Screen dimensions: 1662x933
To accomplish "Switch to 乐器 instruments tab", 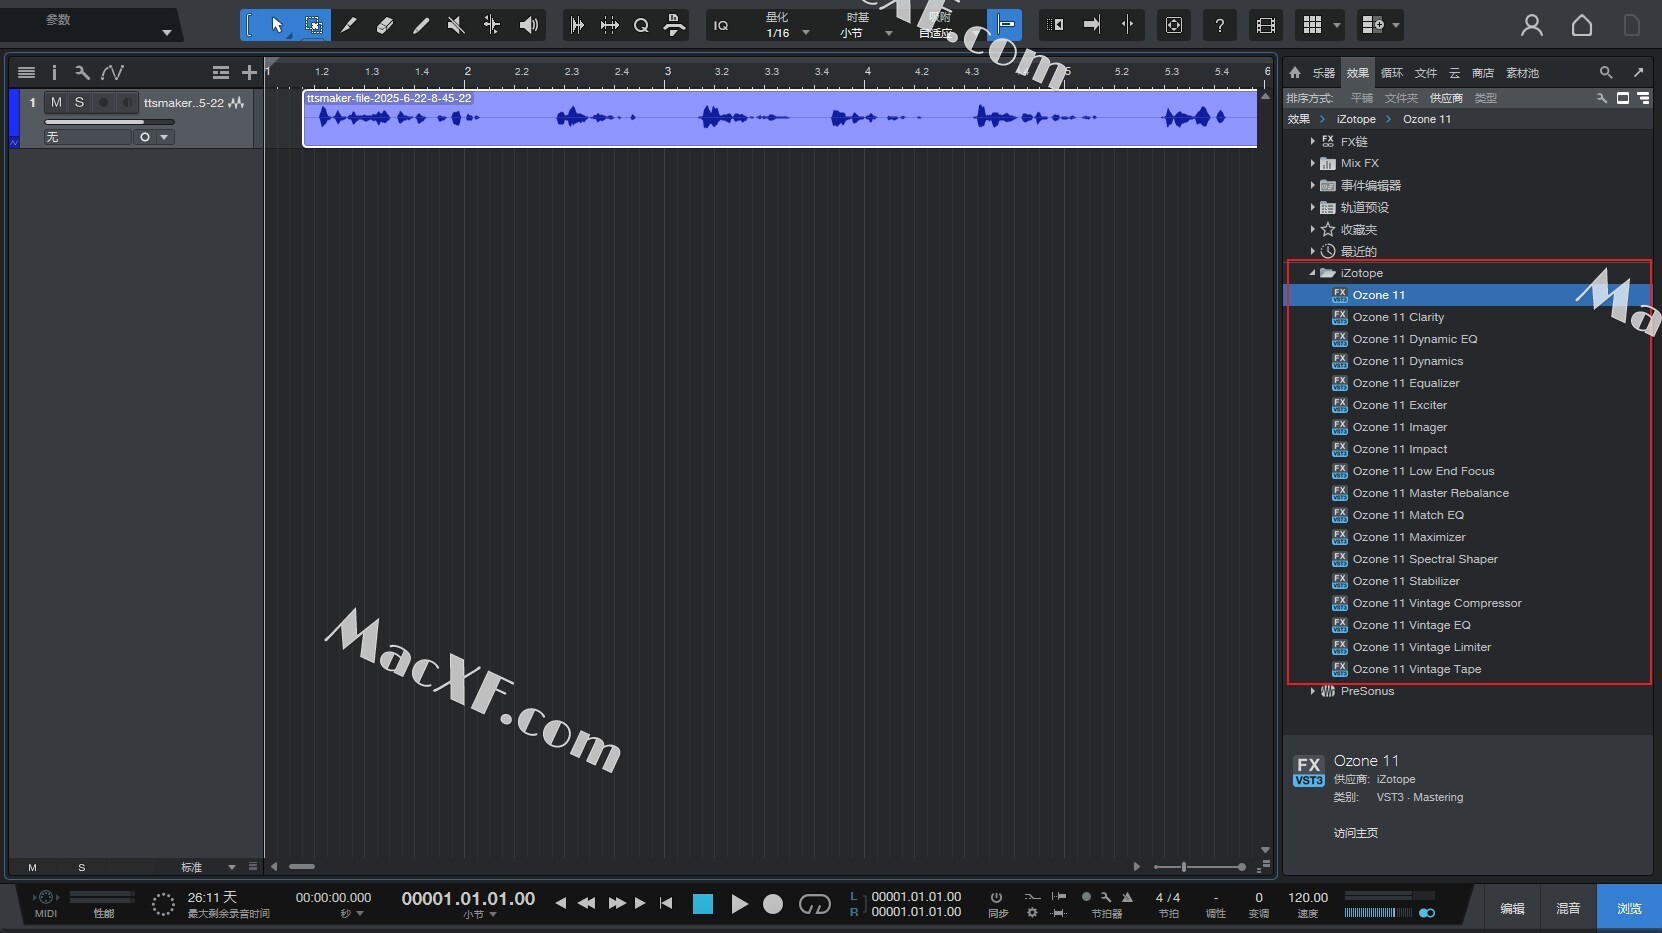I will pos(1324,73).
